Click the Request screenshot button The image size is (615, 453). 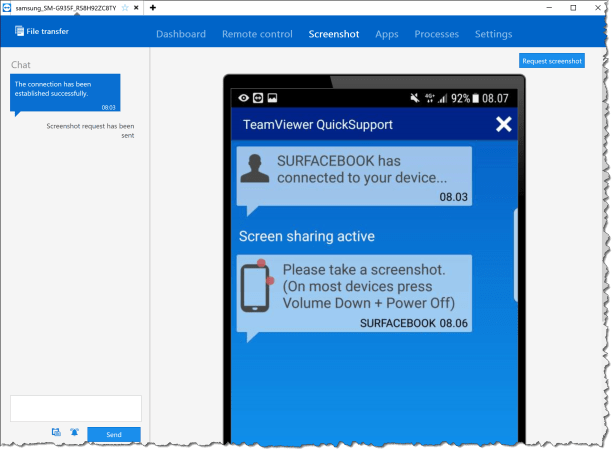tap(552, 61)
